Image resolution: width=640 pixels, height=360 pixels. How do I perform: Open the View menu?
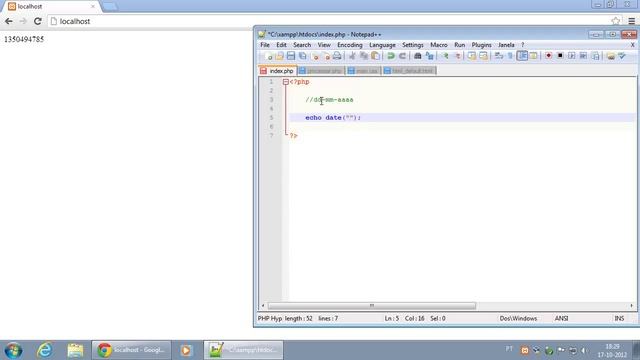[x=324, y=45]
